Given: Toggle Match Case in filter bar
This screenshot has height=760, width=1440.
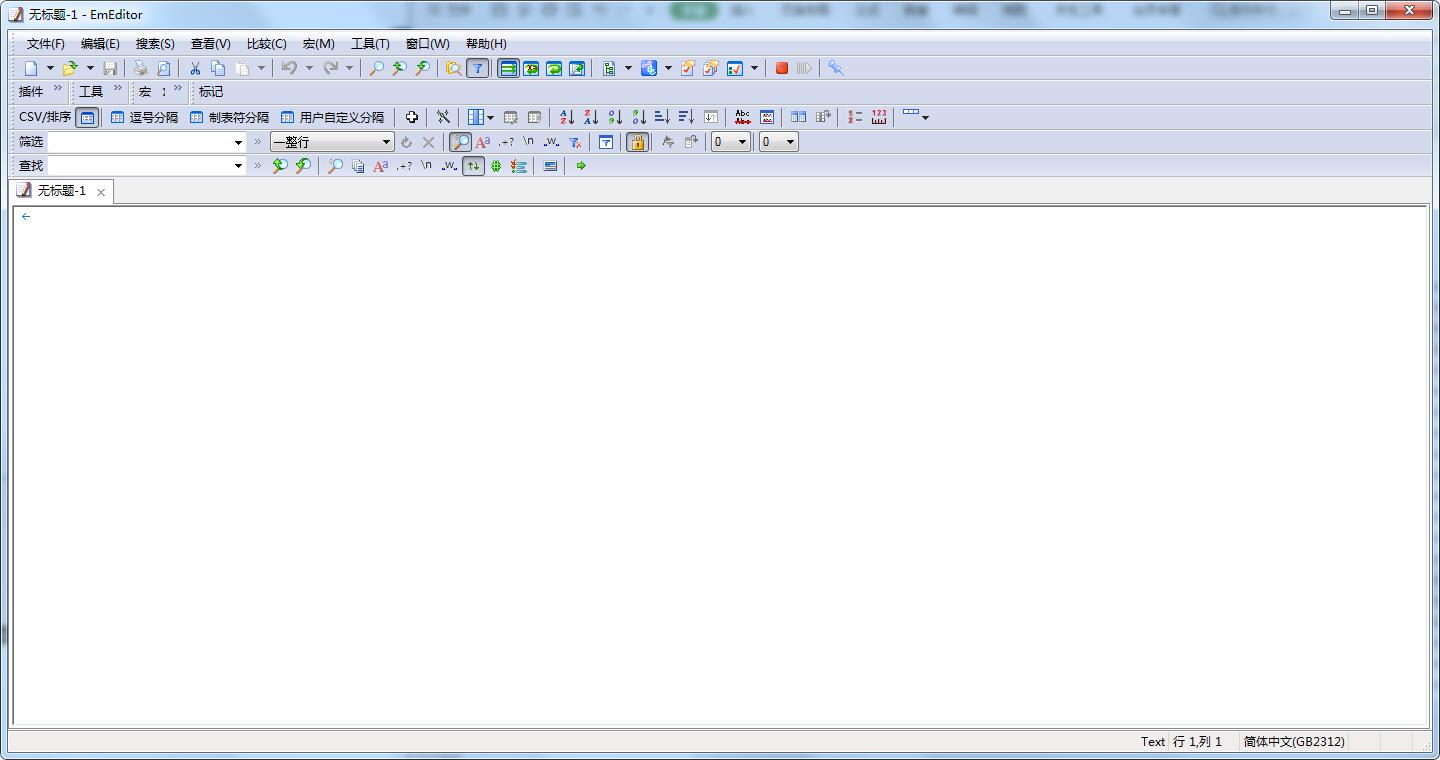Looking at the screenshot, I should [x=483, y=142].
